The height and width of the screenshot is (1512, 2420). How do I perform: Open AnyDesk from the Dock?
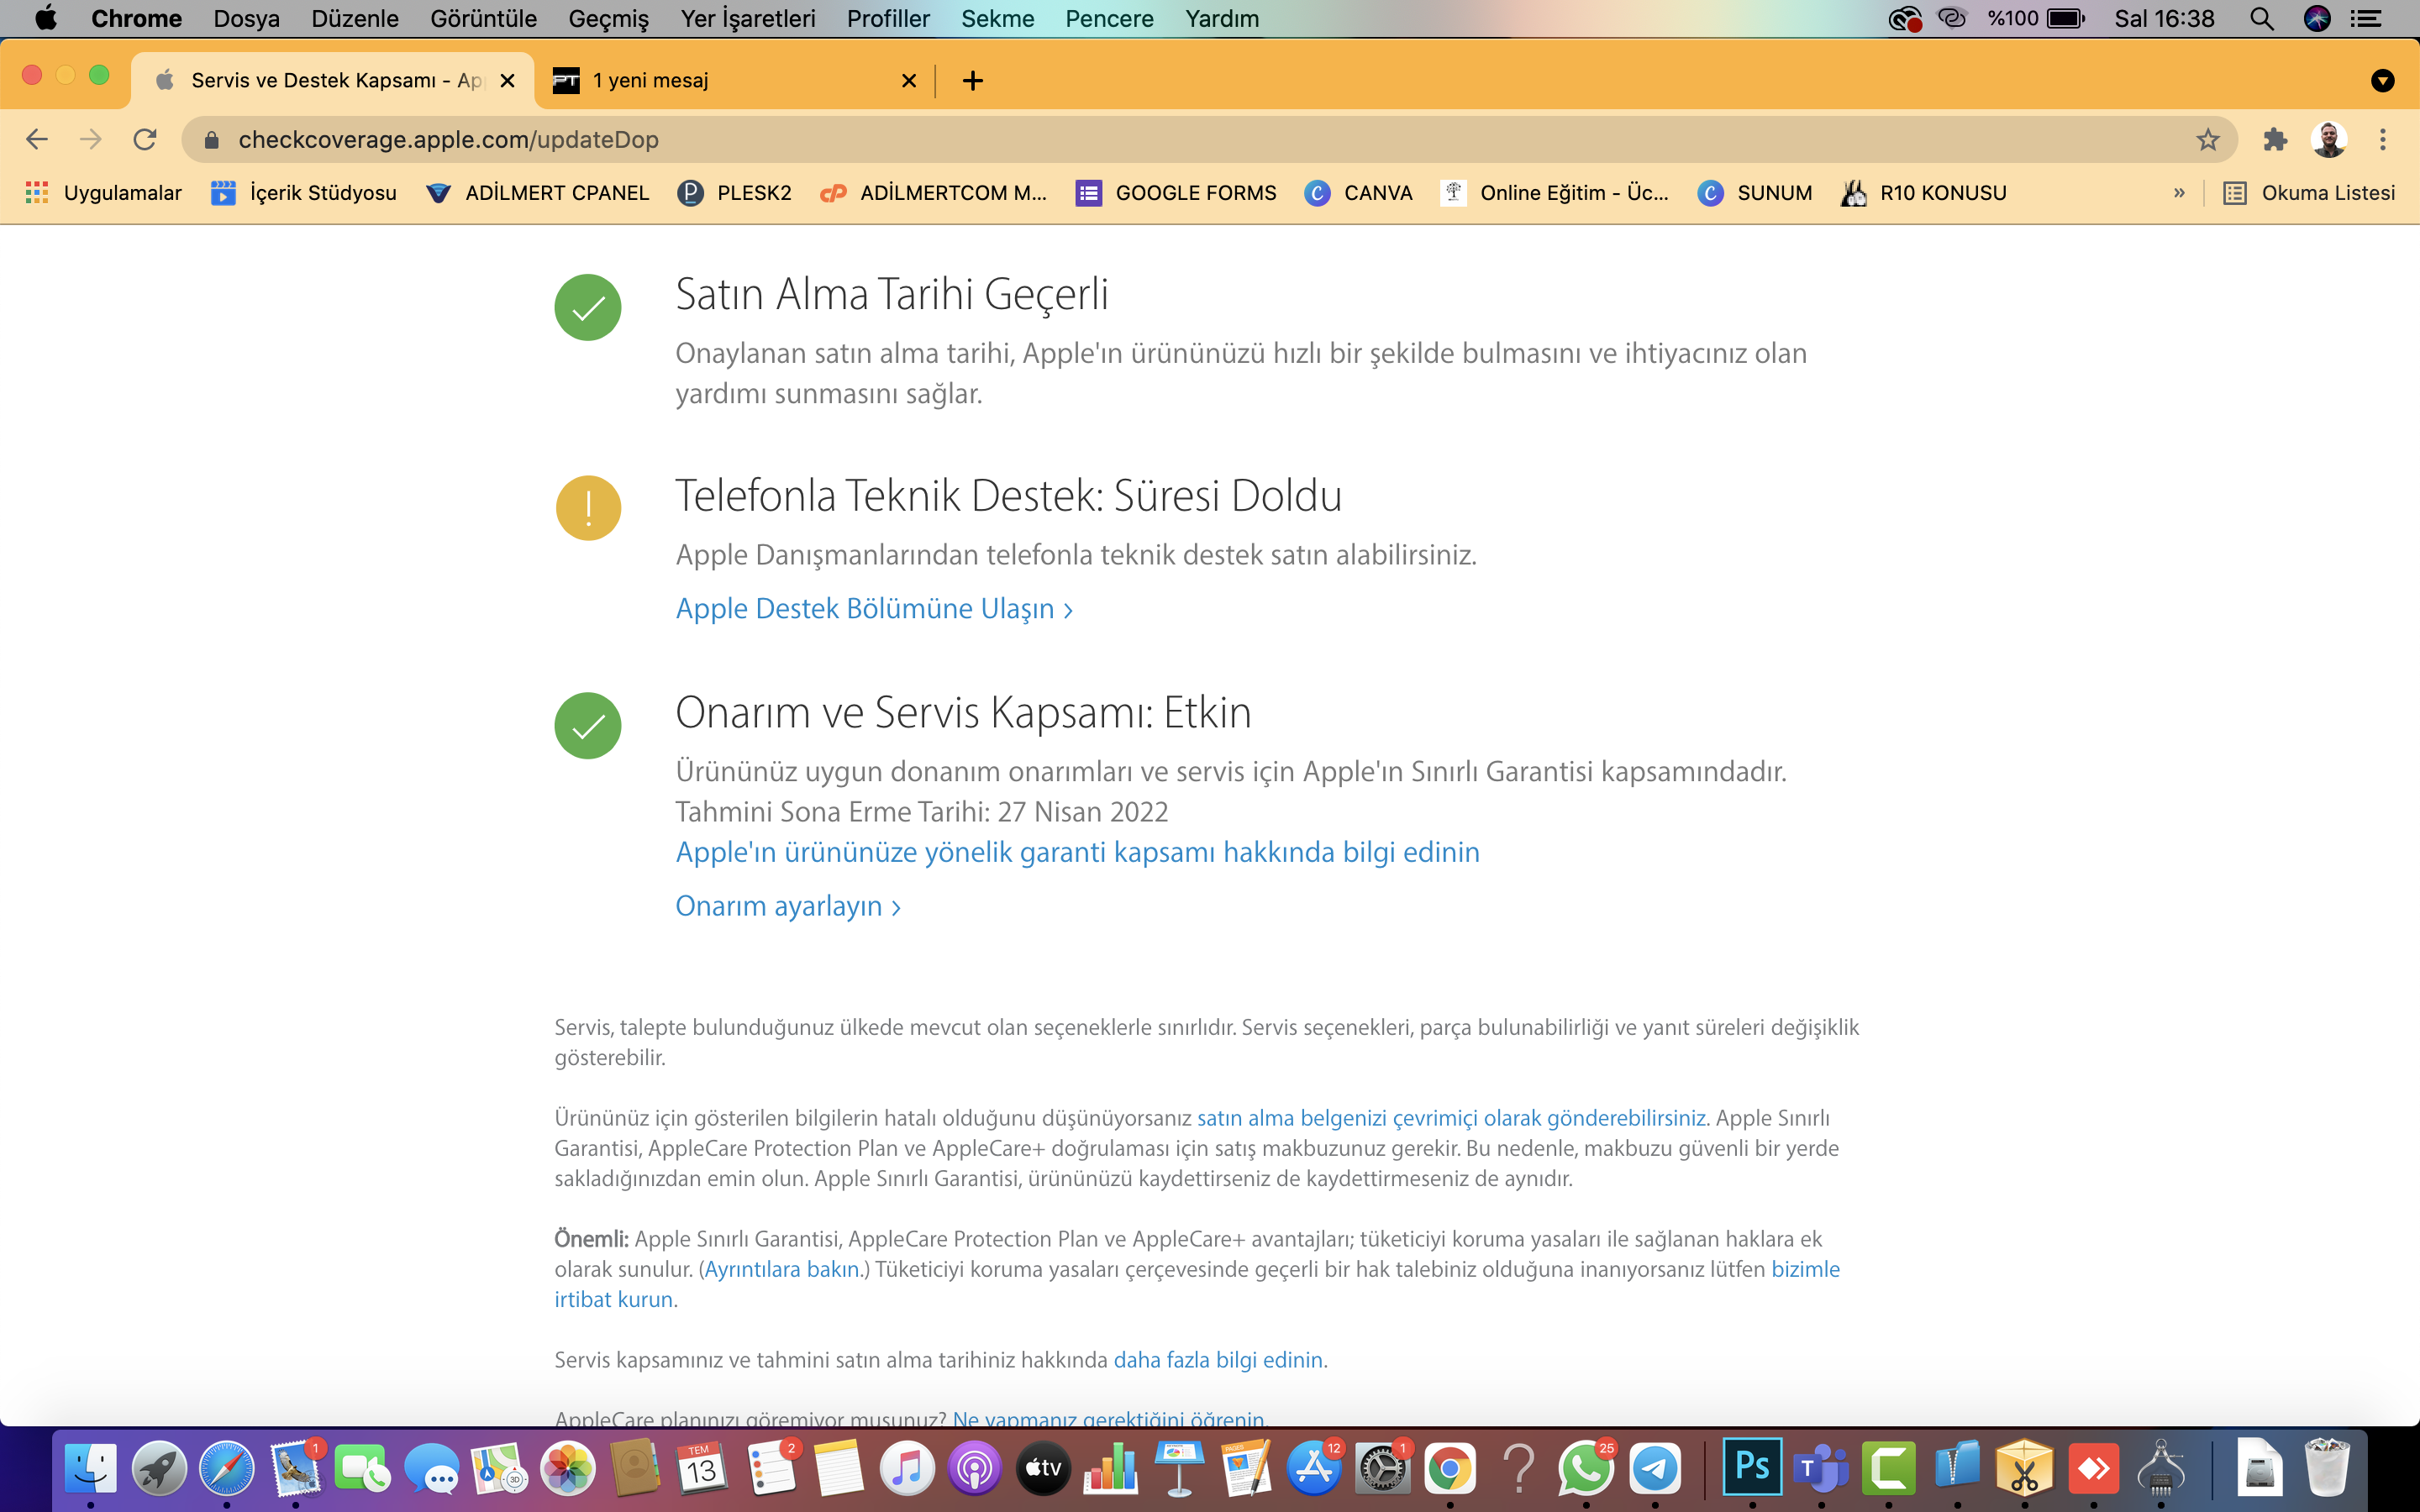tap(2093, 1469)
